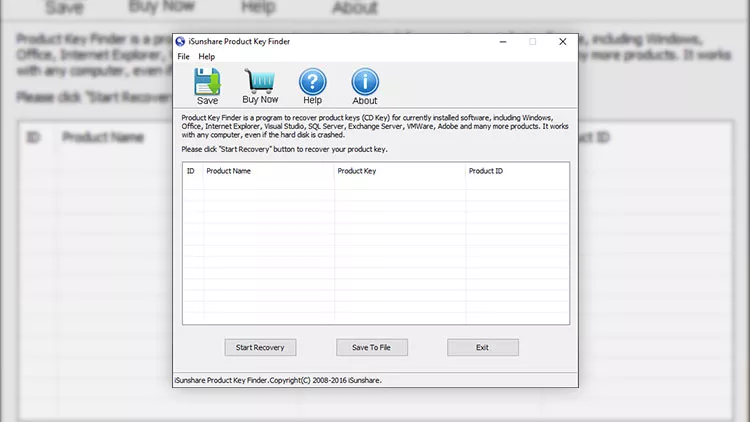Viewport: 750px width, 422px height.
Task: Open the File menu
Action: coord(183,56)
